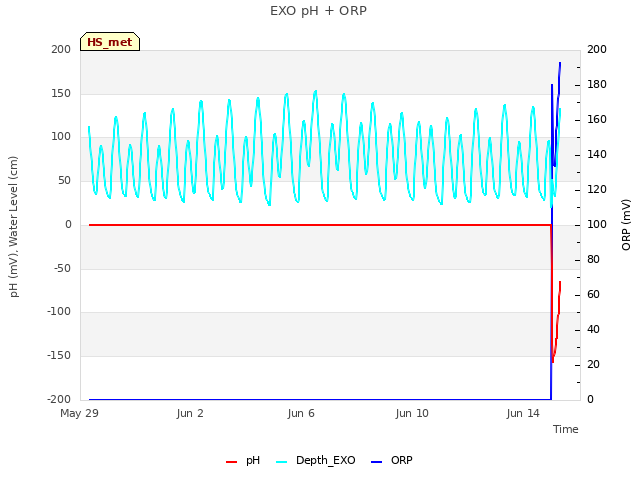Toggle ORP series in the legend
This screenshot has height=480, width=640.
coord(392,460)
